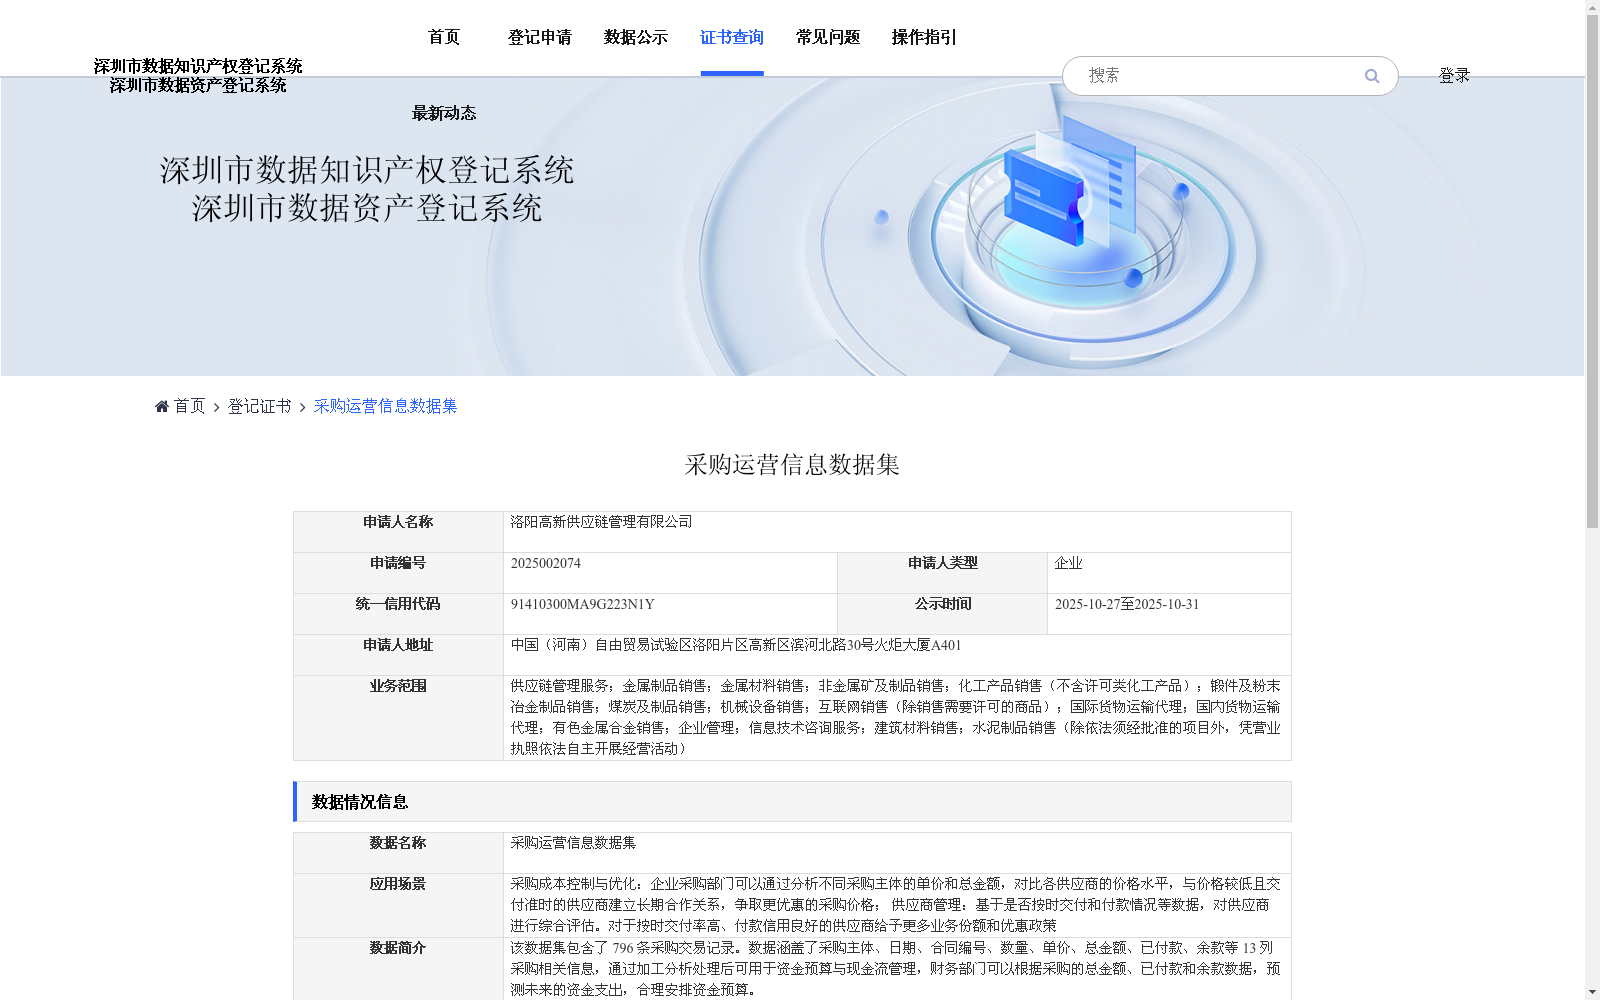Click the 申请人名称 label cell

[x=398, y=532]
